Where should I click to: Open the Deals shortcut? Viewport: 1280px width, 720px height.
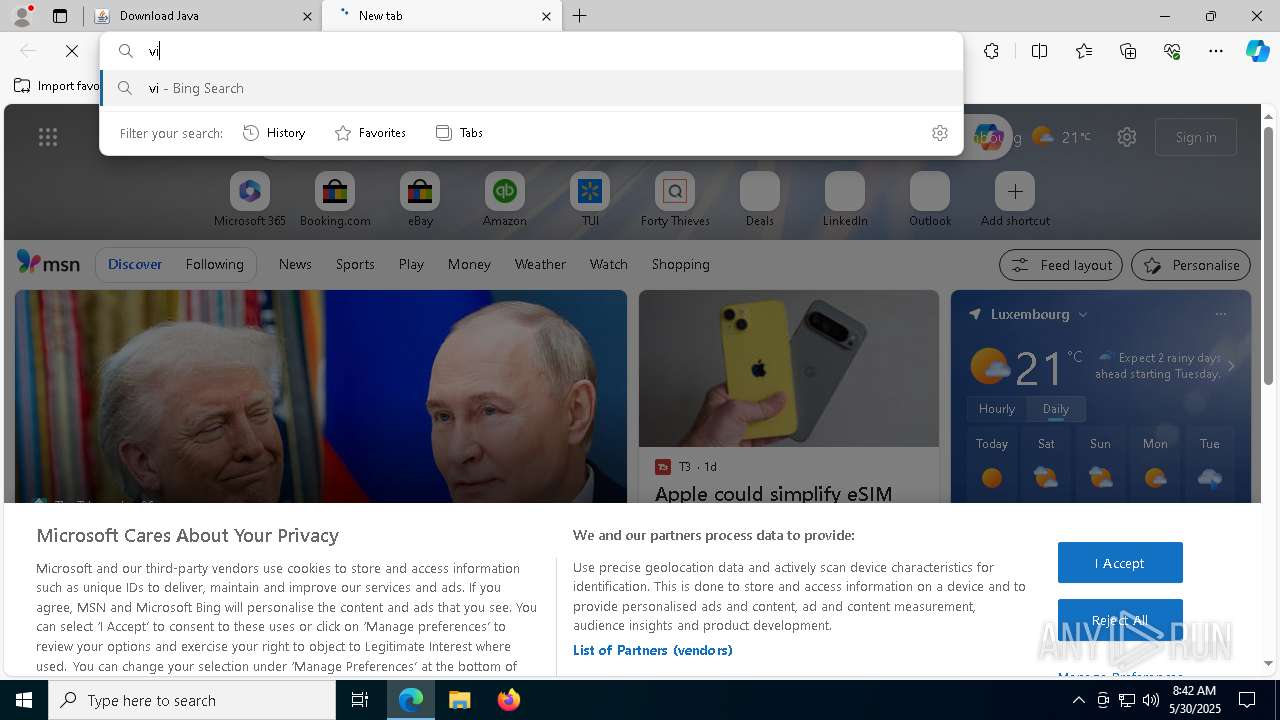[760, 200]
